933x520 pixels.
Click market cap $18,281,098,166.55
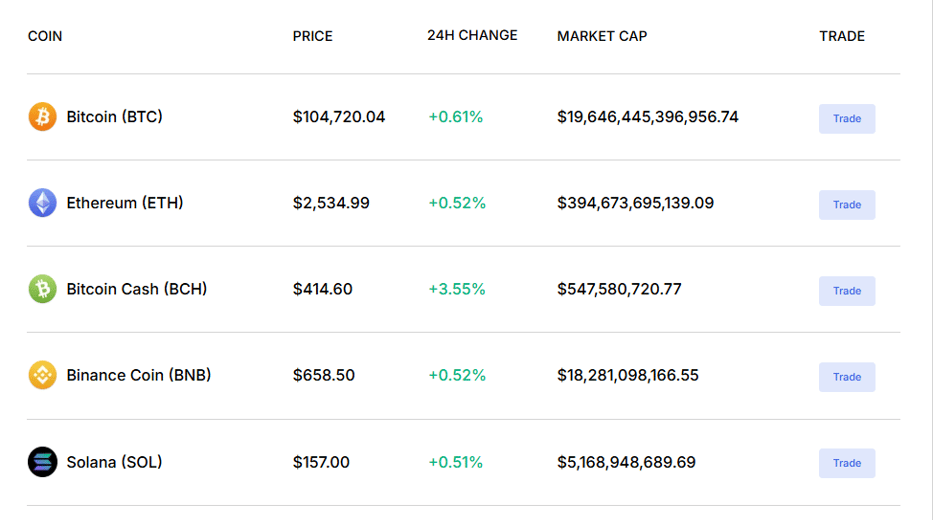[x=628, y=375]
